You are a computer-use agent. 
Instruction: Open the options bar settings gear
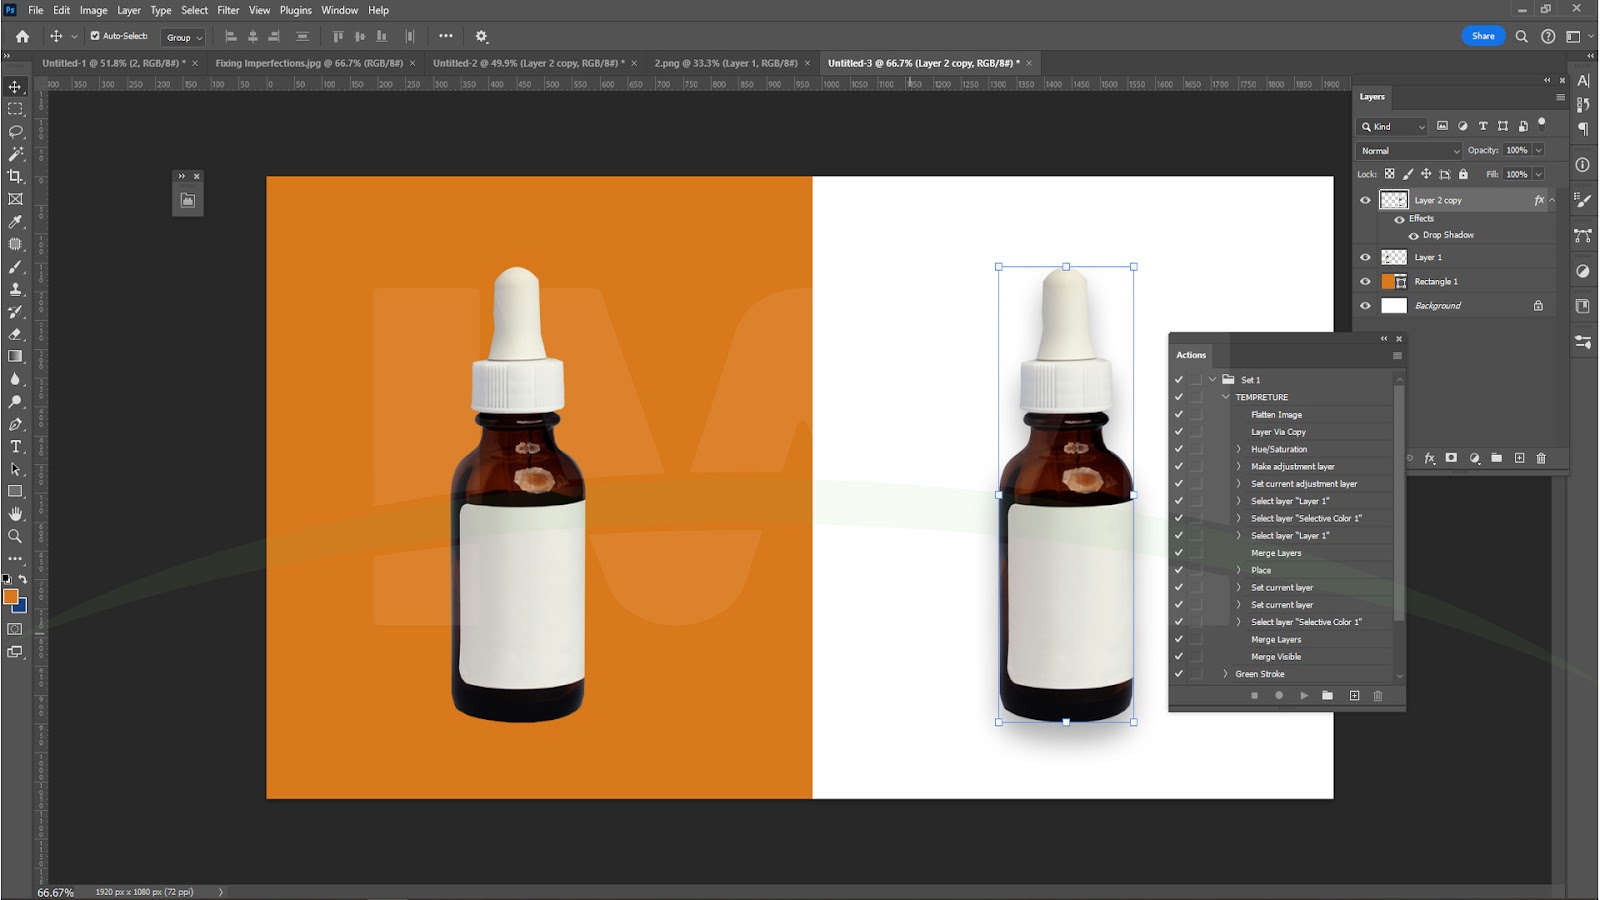point(481,36)
